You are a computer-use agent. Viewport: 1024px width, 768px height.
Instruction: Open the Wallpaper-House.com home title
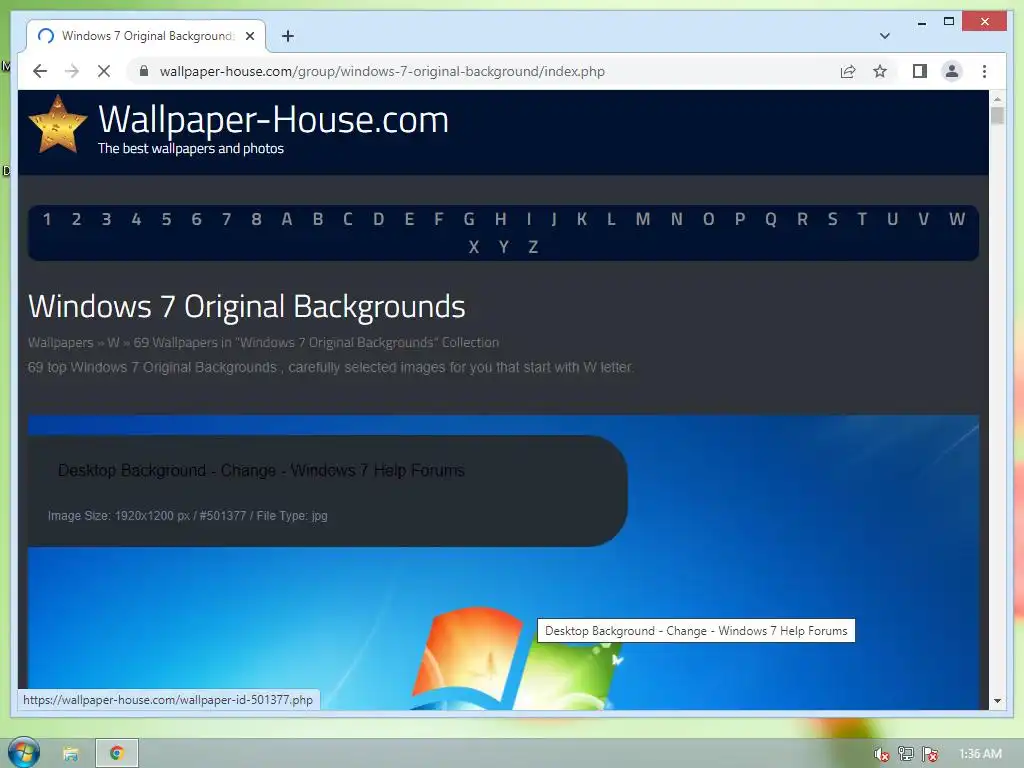[274, 120]
